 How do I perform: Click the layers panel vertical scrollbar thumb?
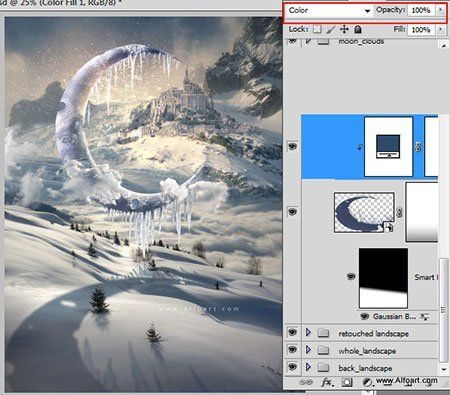point(443,310)
